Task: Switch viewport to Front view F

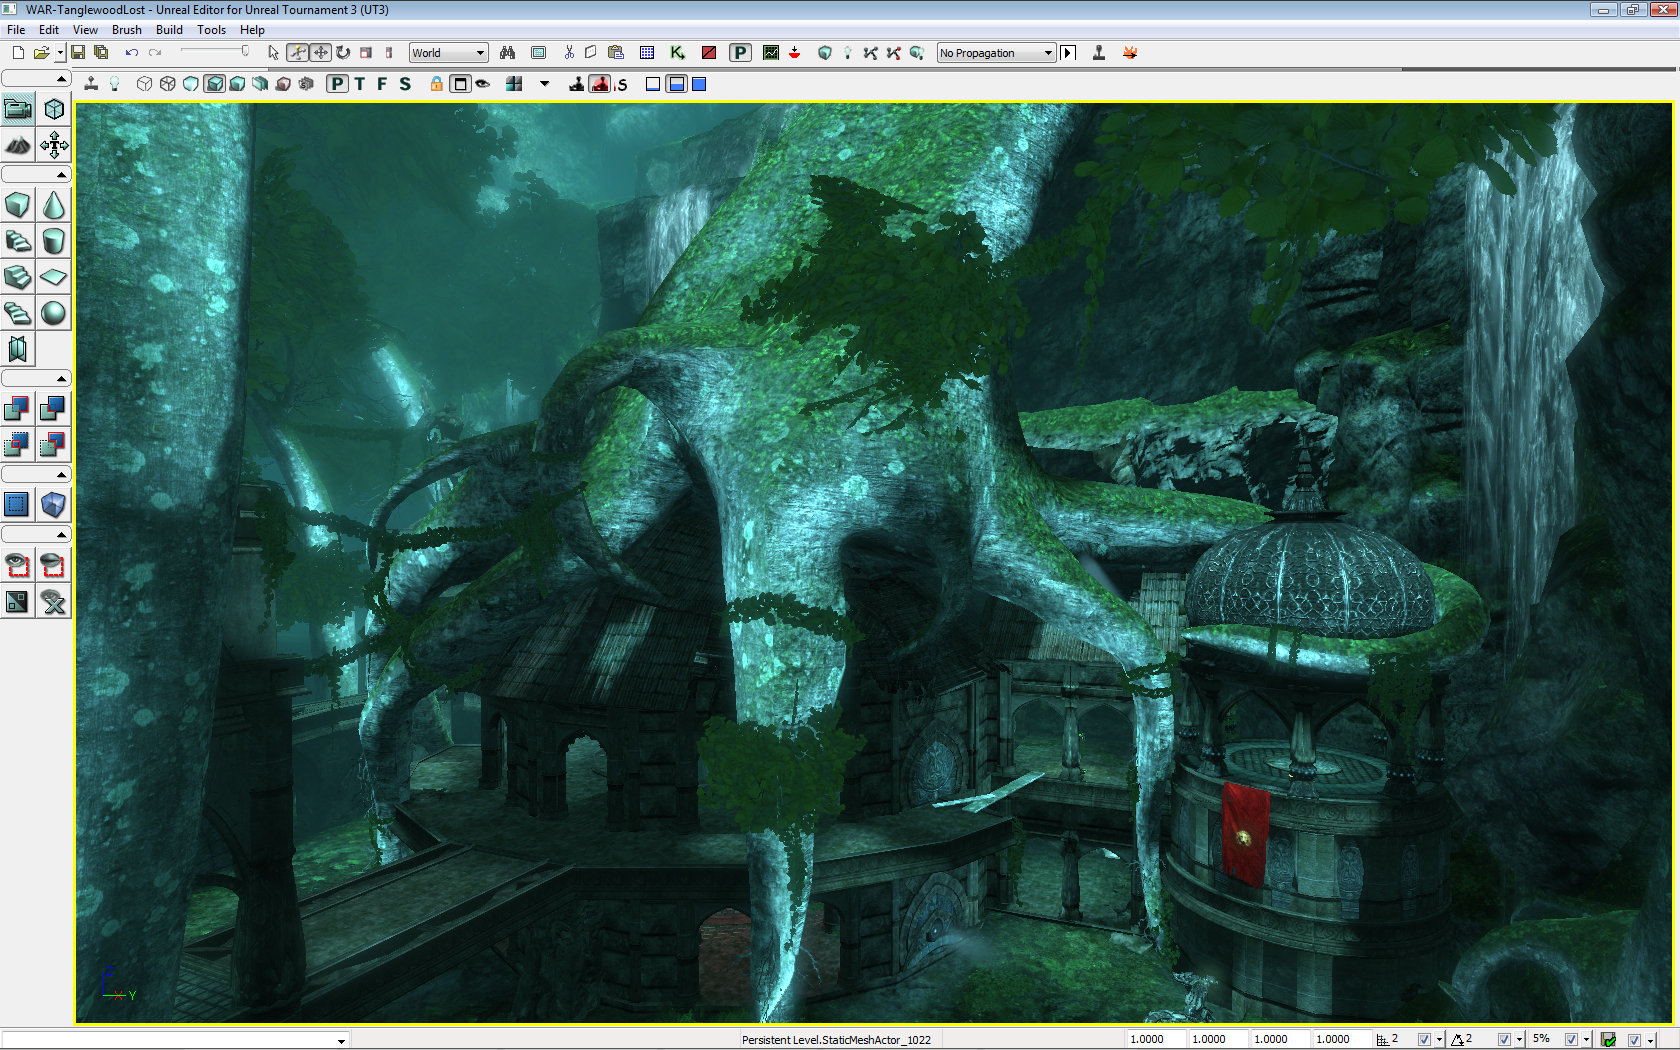Action: 382,84
